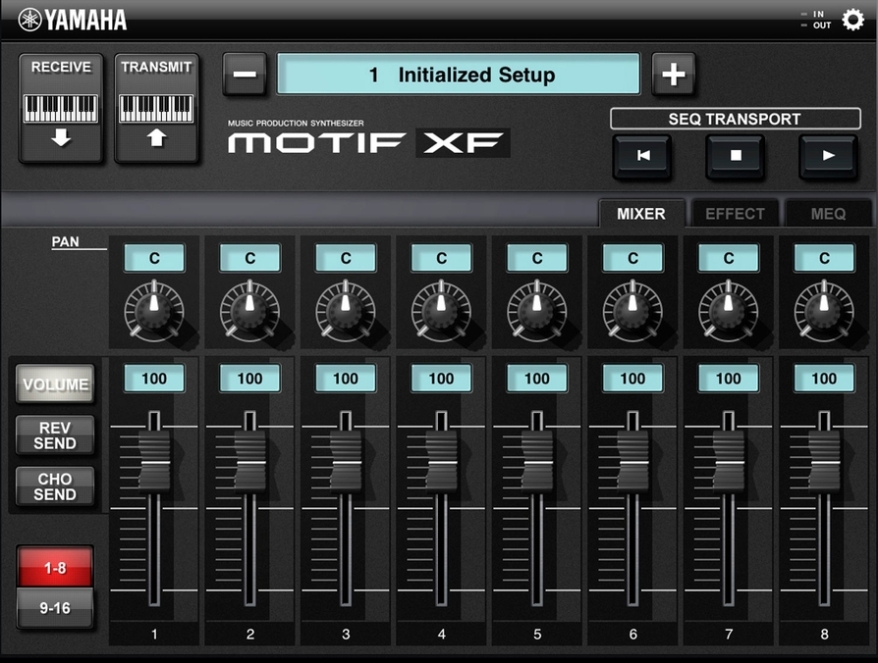The width and height of the screenshot is (878, 663).
Task: Click the channel number 3 label
Action: click(345, 634)
